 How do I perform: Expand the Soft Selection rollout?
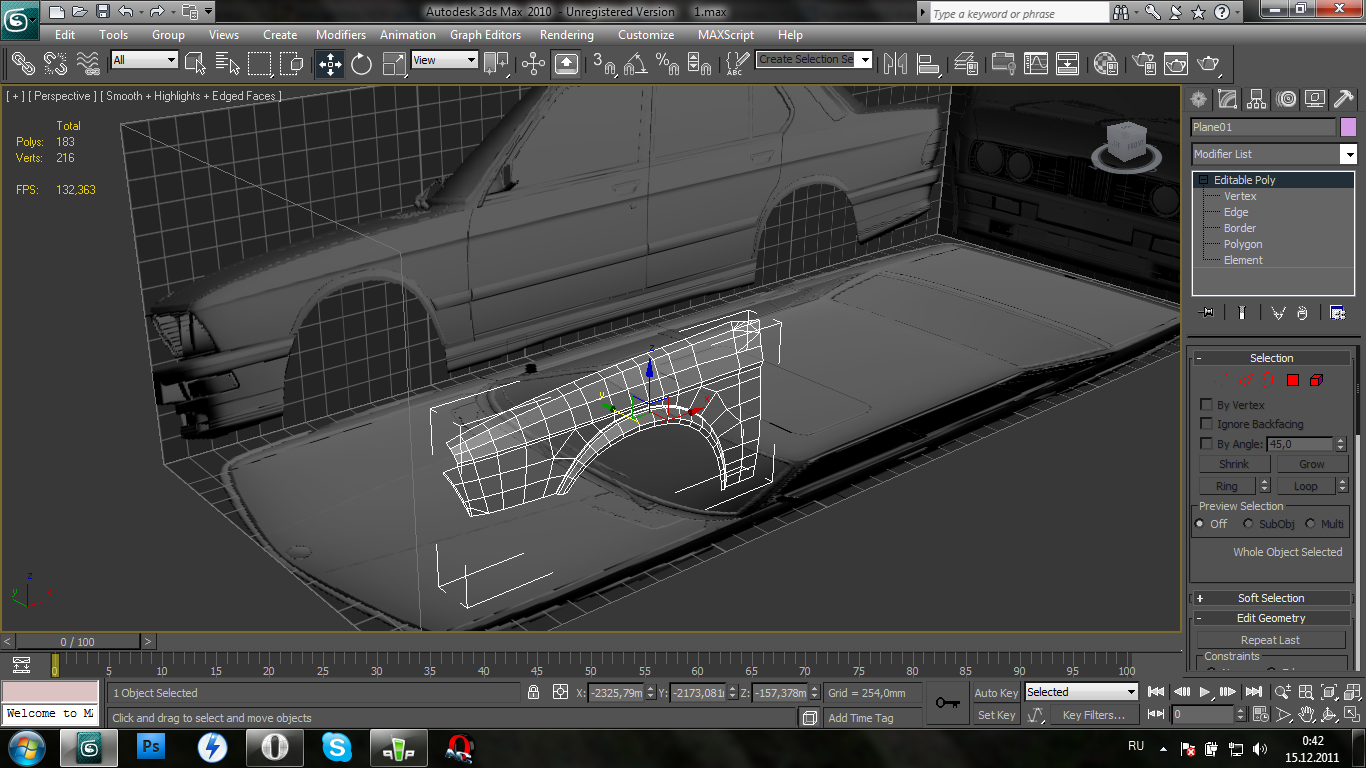point(1270,598)
